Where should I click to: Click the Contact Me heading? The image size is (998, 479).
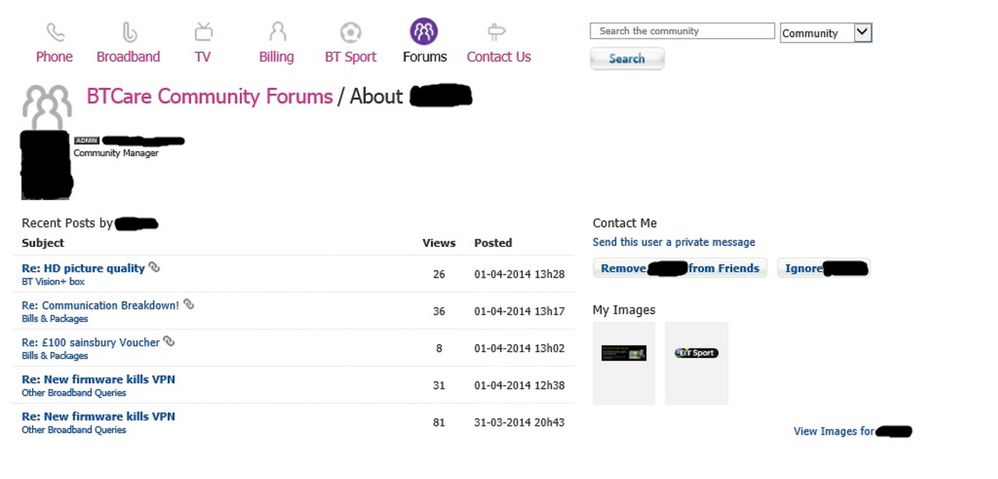[x=624, y=223]
